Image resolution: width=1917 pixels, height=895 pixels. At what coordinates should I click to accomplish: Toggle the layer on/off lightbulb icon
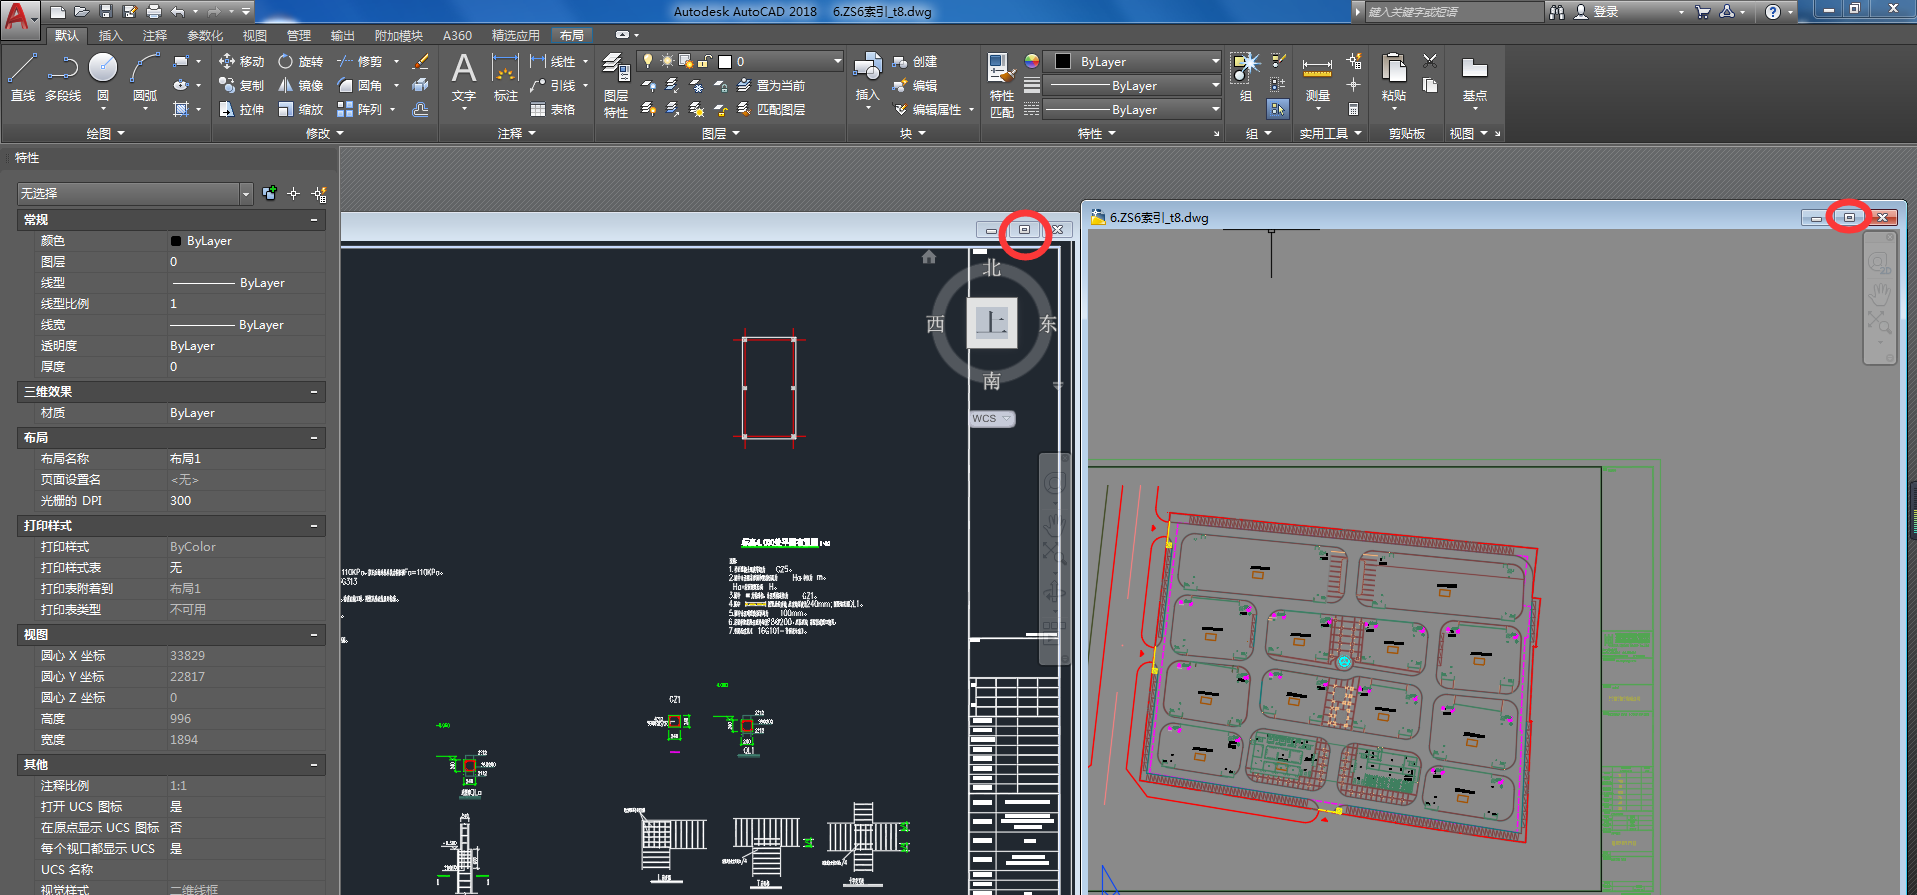tap(648, 61)
